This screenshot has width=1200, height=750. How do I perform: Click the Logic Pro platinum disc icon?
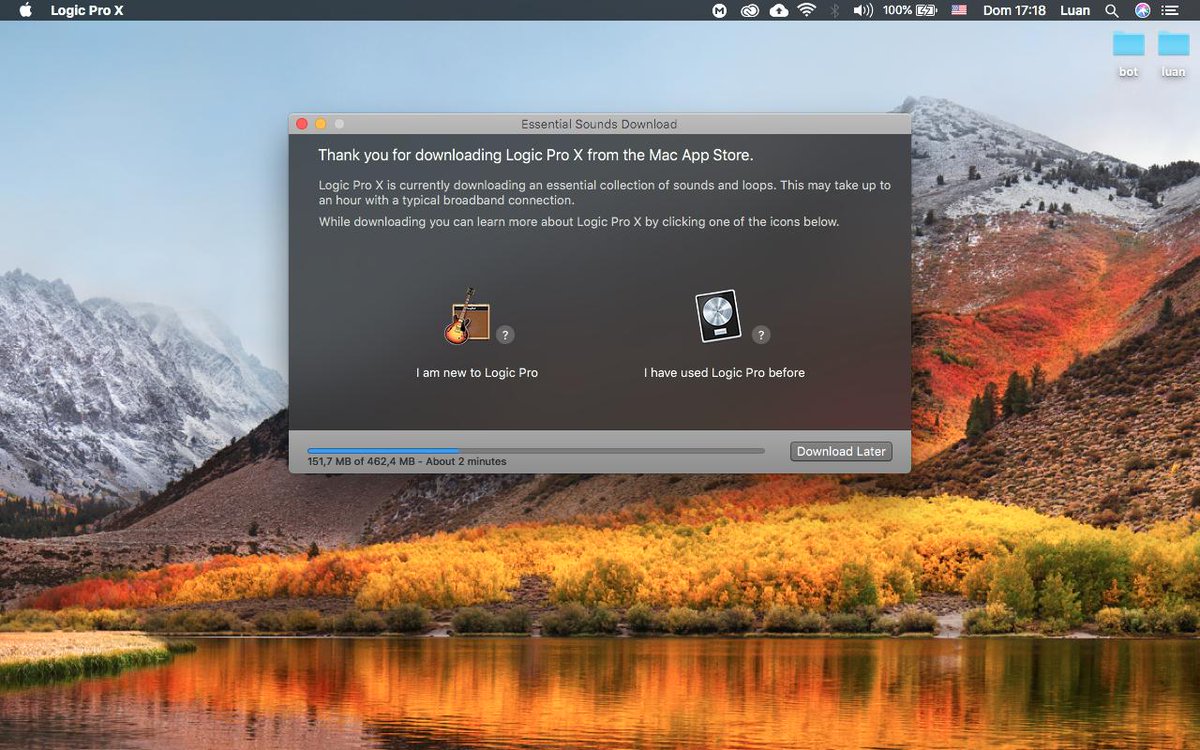(x=718, y=317)
